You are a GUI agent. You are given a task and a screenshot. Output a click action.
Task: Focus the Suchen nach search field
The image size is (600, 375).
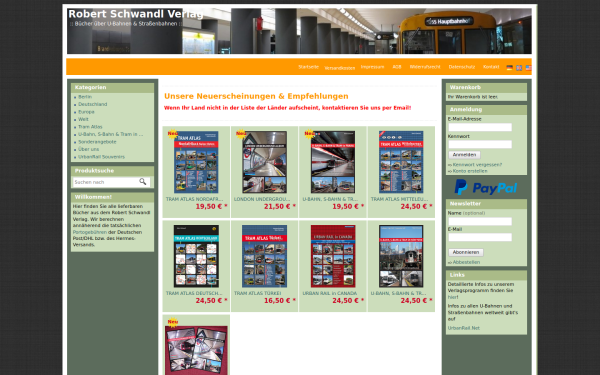(x=106, y=182)
